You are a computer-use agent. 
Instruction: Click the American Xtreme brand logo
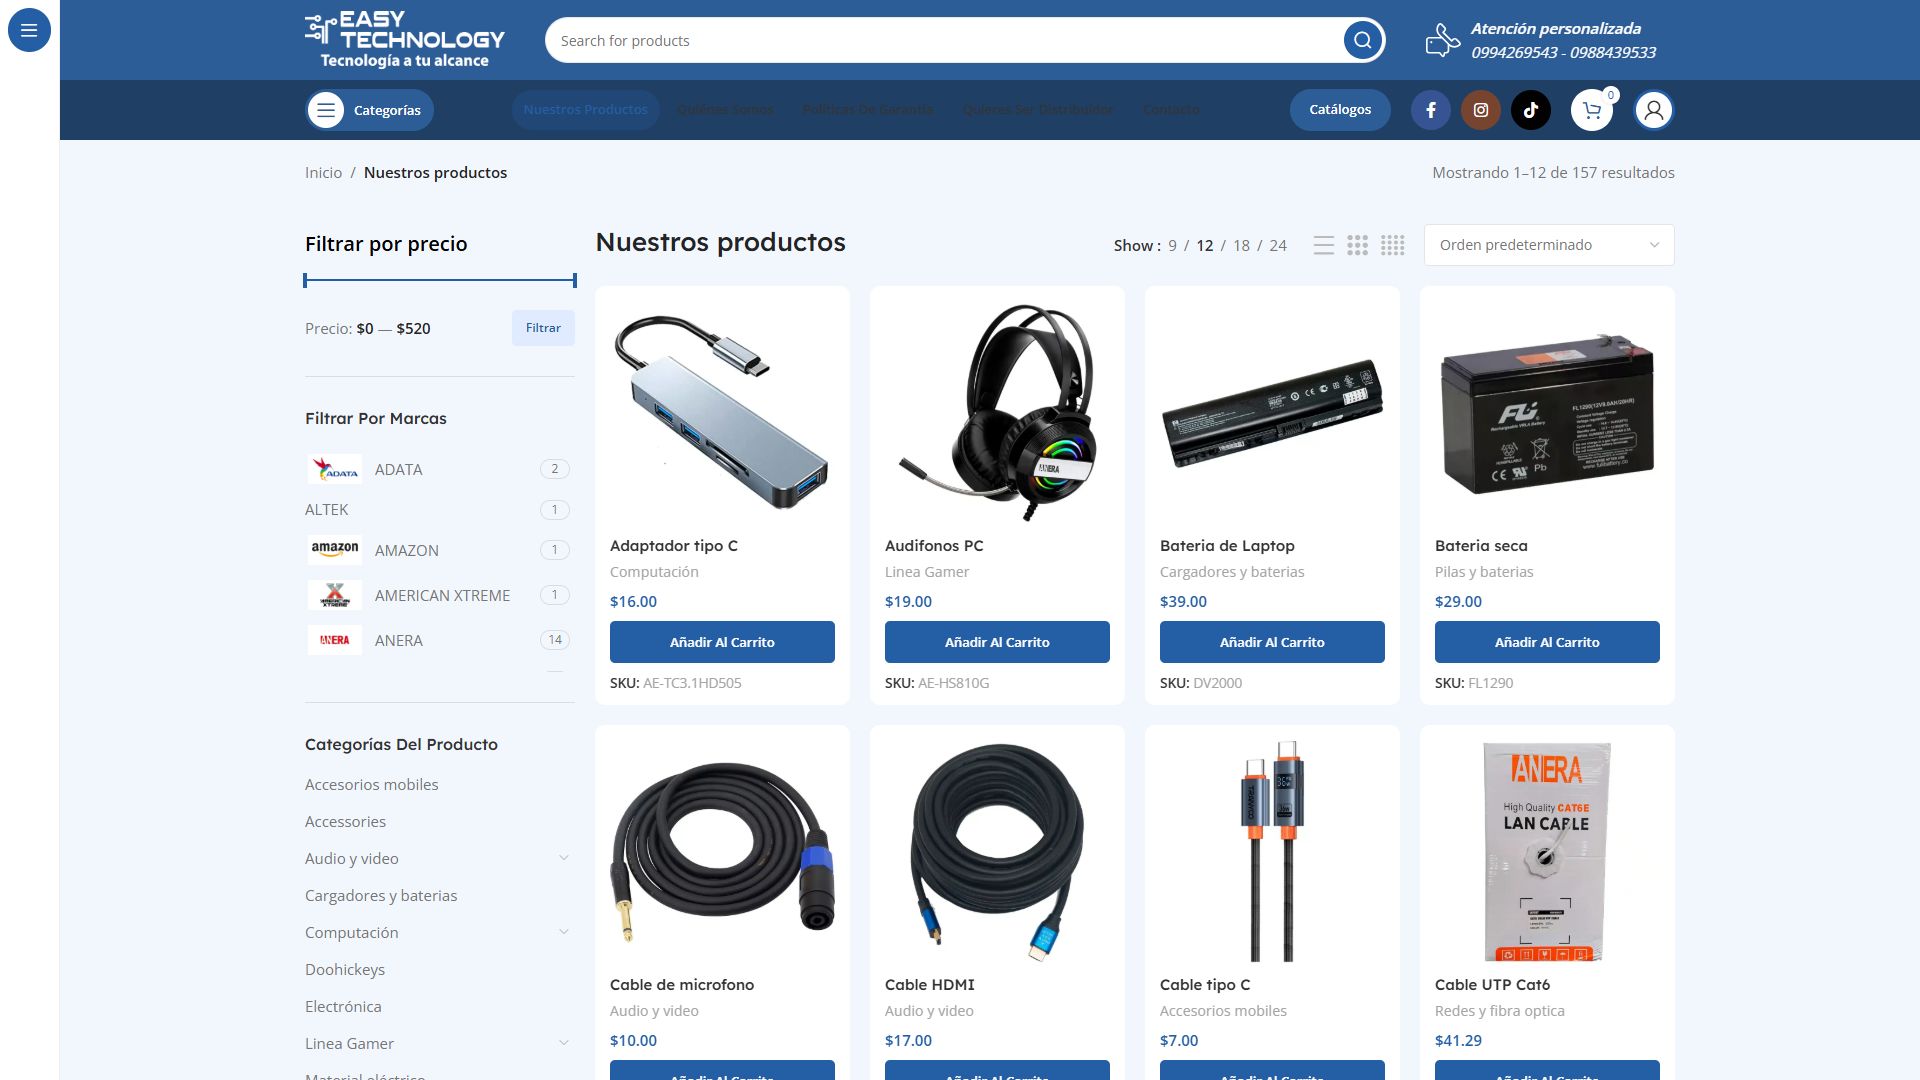pyautogui.click(x=335, y=595)
